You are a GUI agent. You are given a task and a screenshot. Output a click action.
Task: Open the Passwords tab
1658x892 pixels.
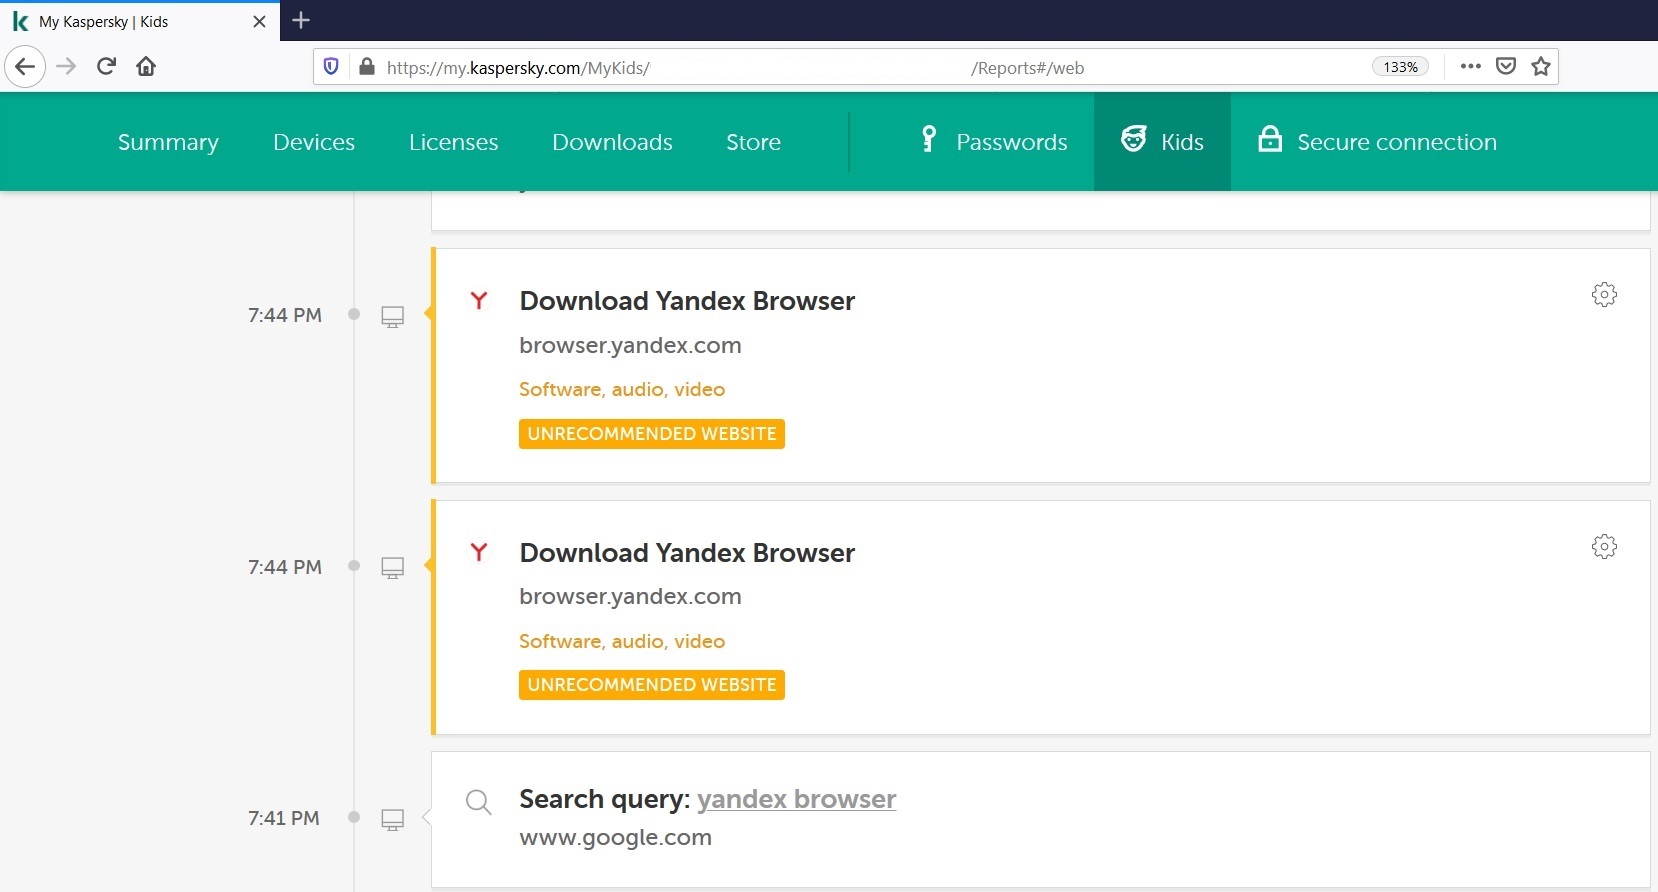994,142
